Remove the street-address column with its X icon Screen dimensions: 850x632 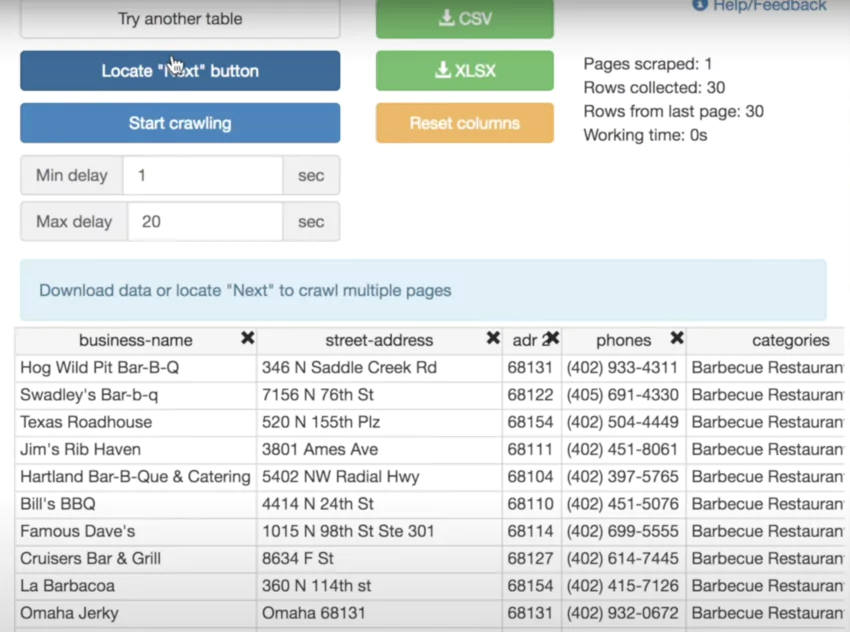click(493, 339)
